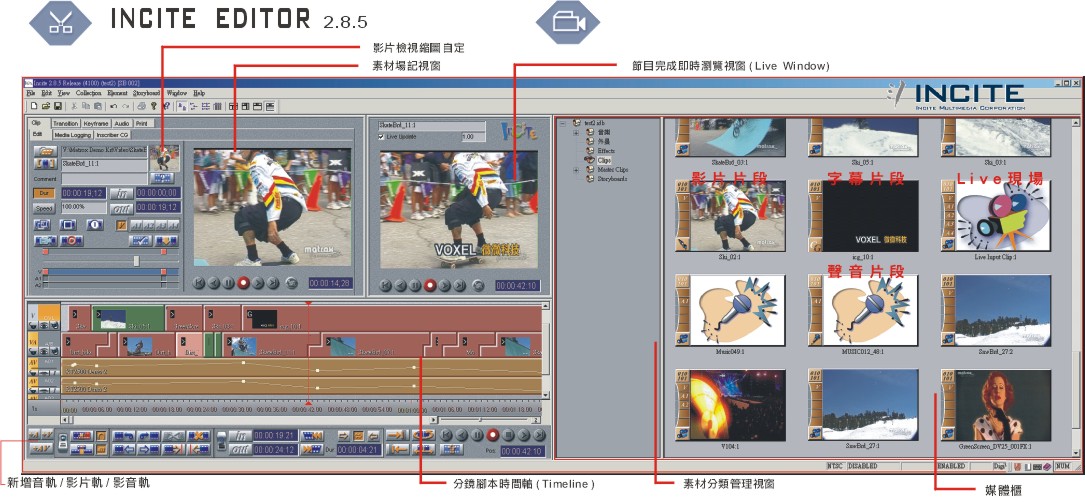Image resolution: width=1085 pixels, height=503 pixels.
Task: Click the context Help question-arrow icon
Action: (x=166, y=106)
